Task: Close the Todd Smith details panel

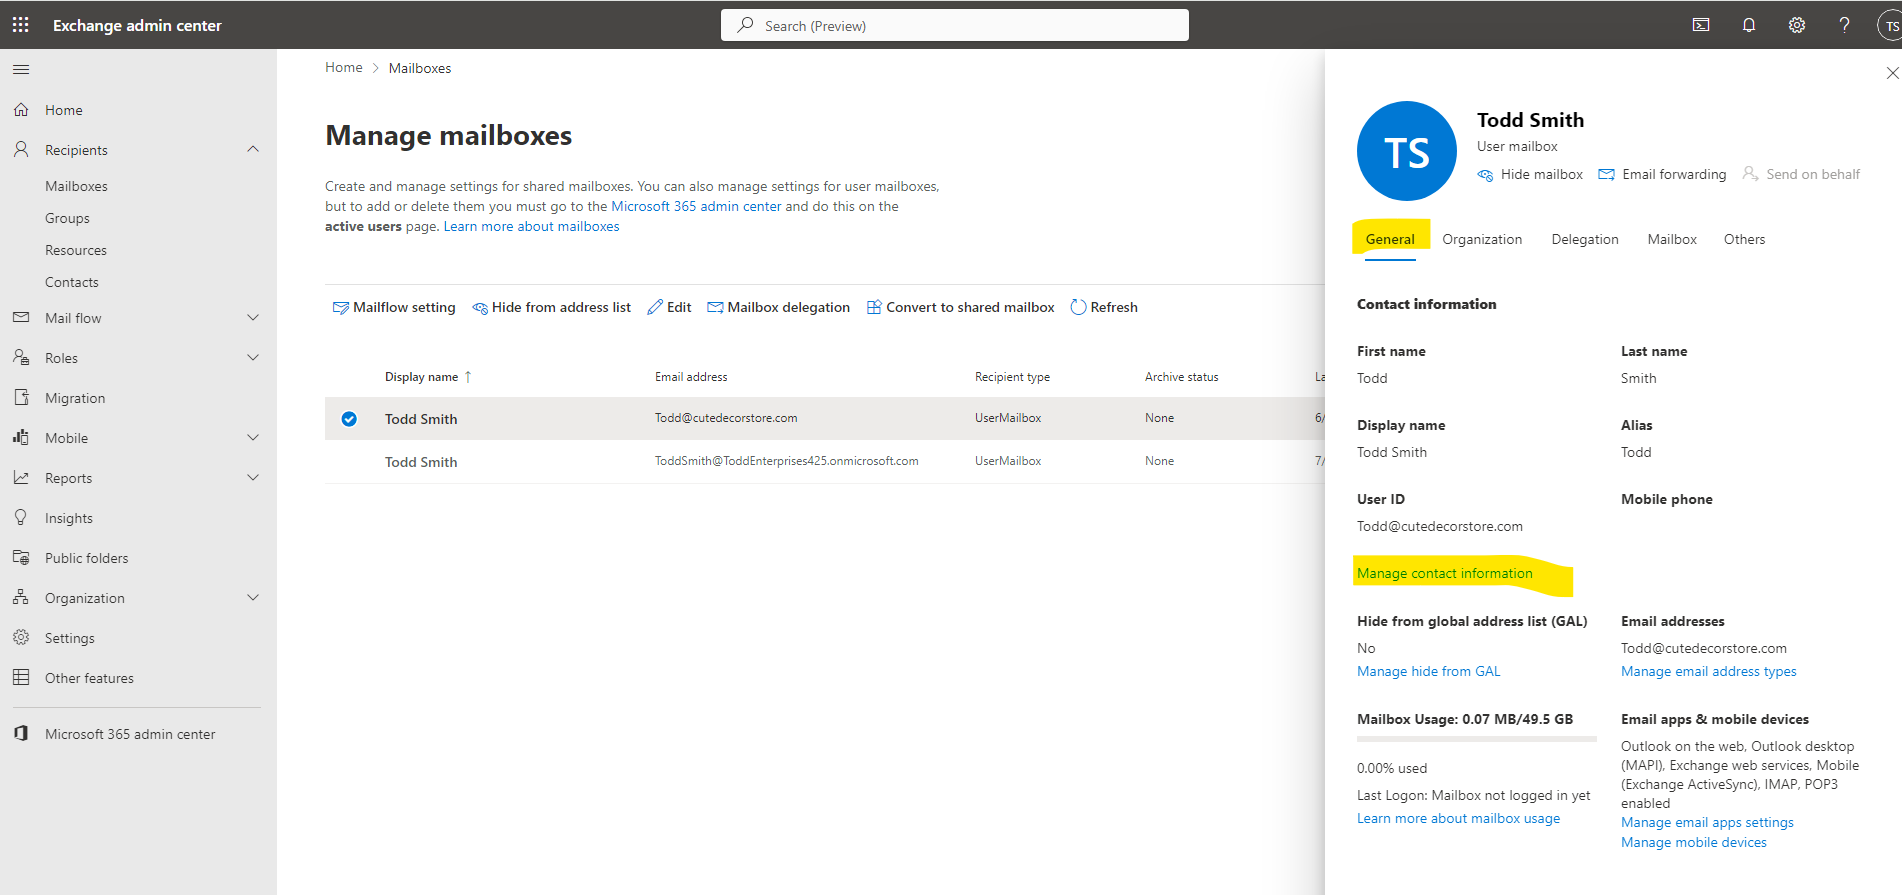Action: click(x=1891, y=73)
